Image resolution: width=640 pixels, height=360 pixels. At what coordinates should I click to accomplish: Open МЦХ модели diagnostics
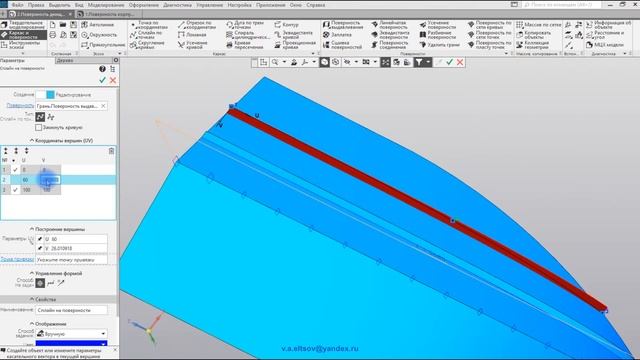604,45
